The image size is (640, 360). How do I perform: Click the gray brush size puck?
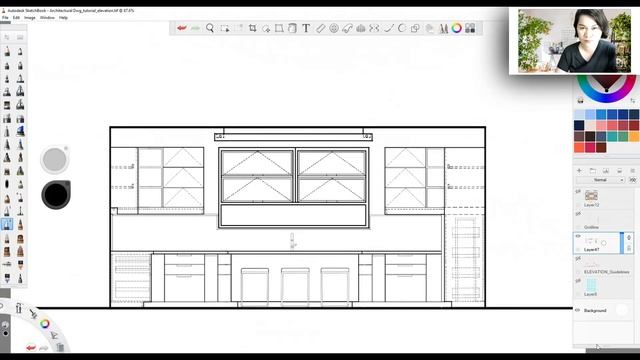pos(54,159)
